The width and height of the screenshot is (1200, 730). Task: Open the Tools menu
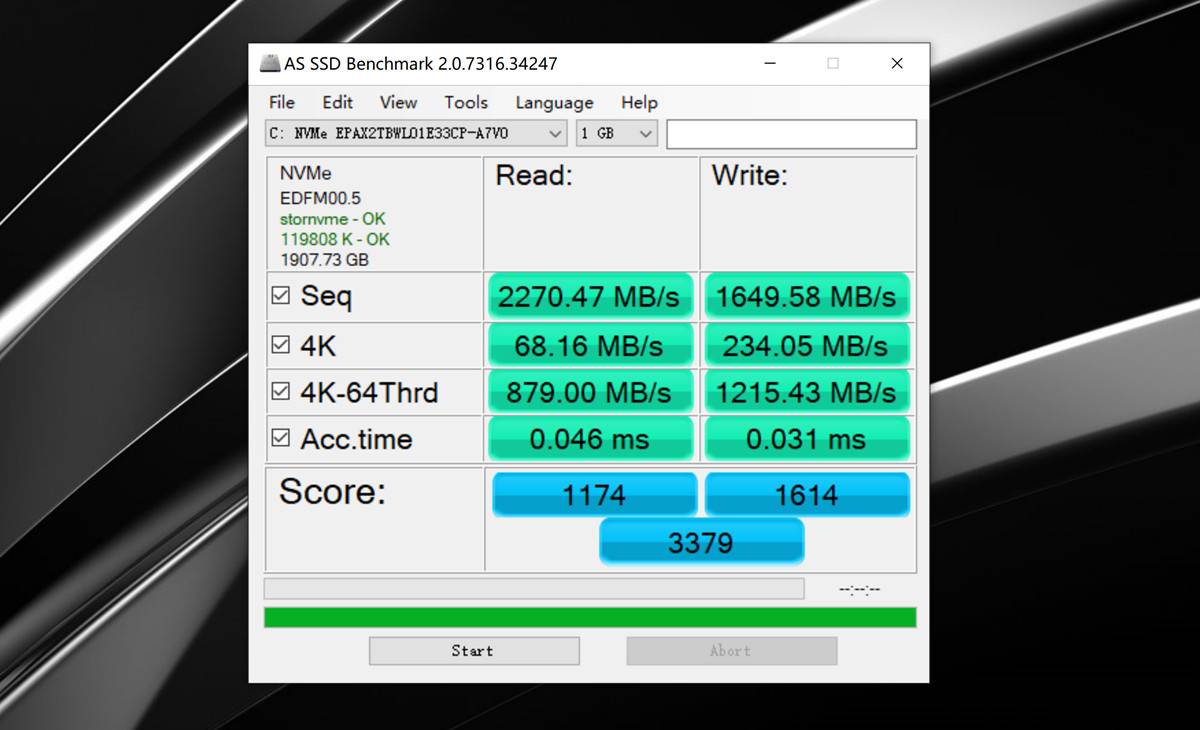point(466,102)
